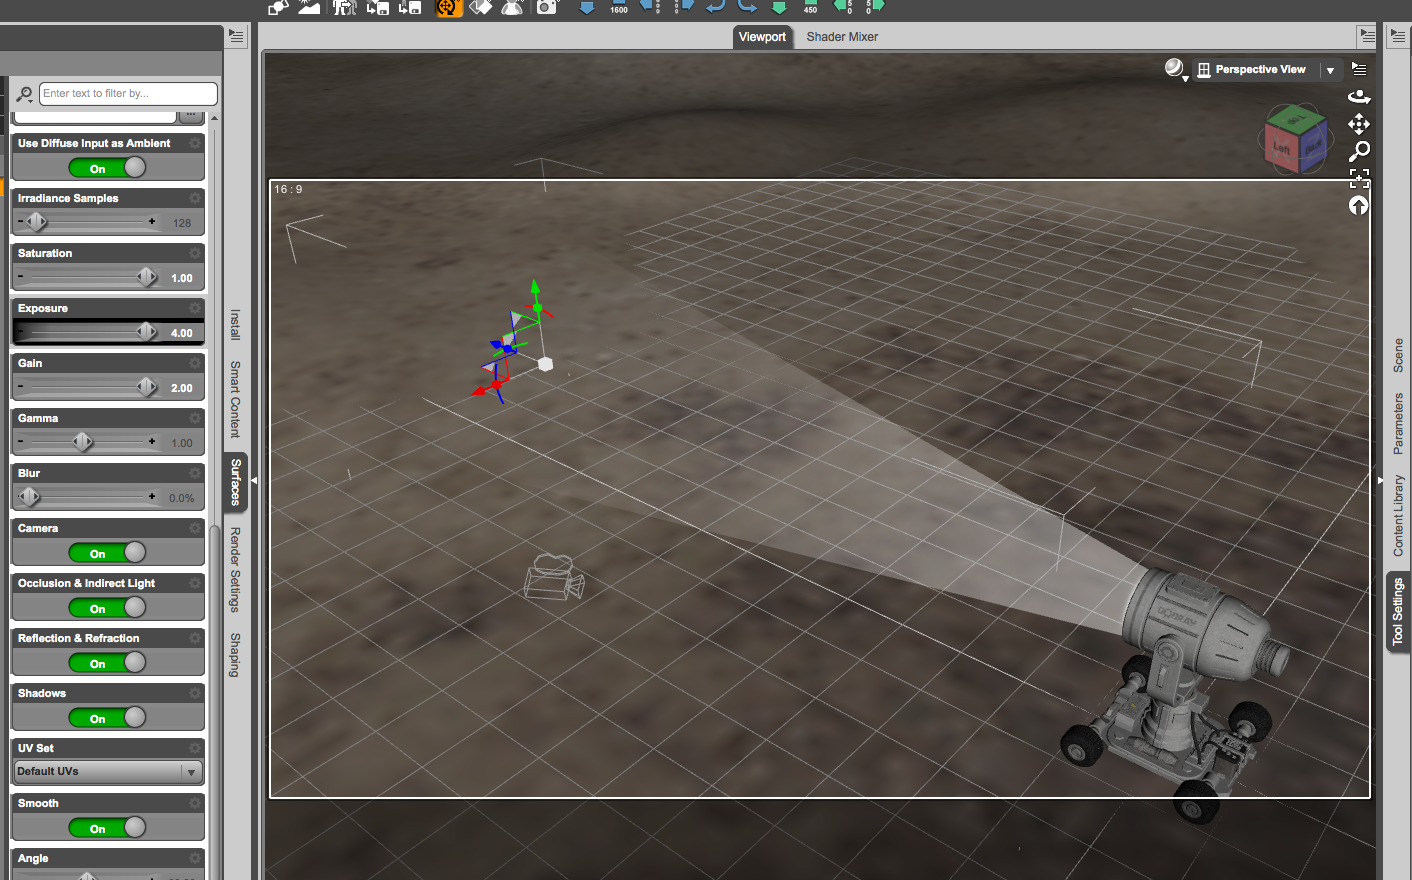The image size is (1412, 880).
Task: Open the Render Settings side tab
Action: (236, 569)
